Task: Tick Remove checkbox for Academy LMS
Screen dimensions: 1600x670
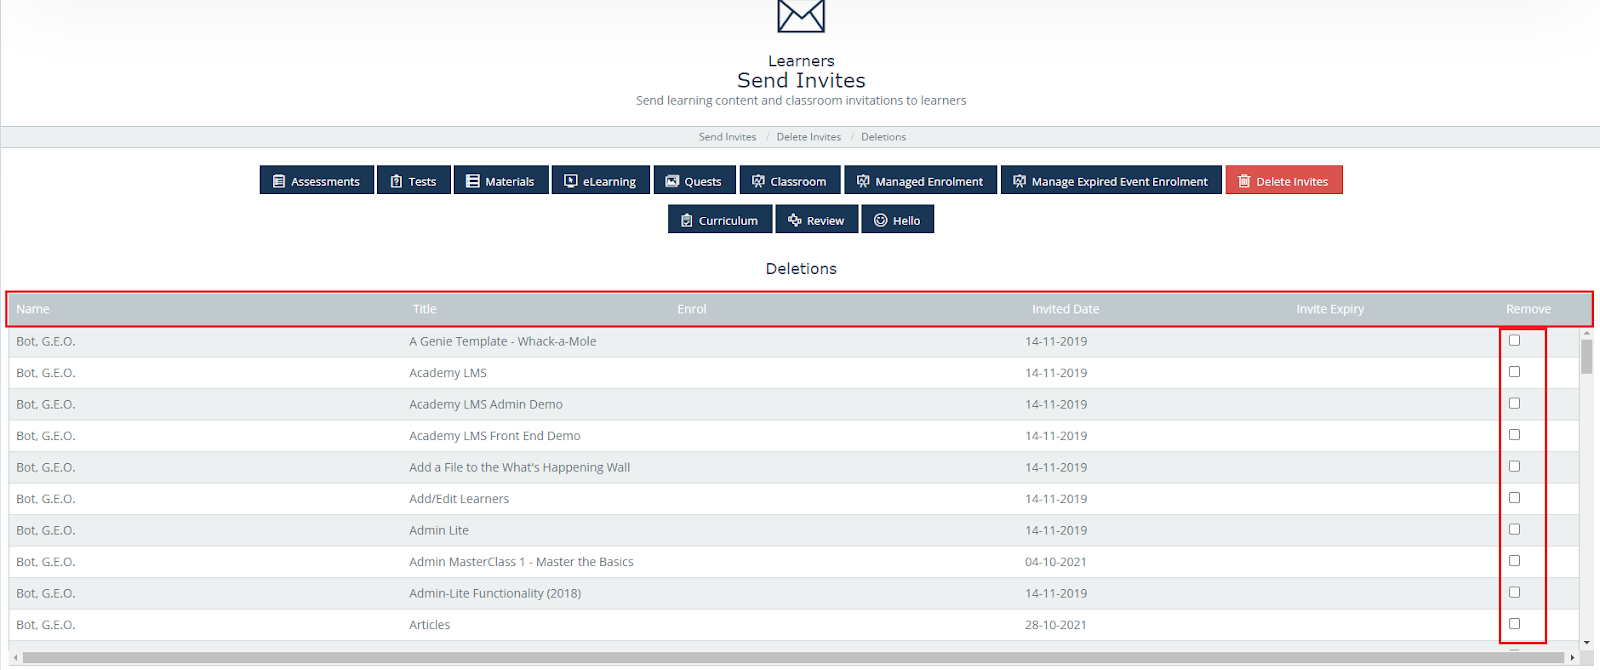Action: (1514, 372)
